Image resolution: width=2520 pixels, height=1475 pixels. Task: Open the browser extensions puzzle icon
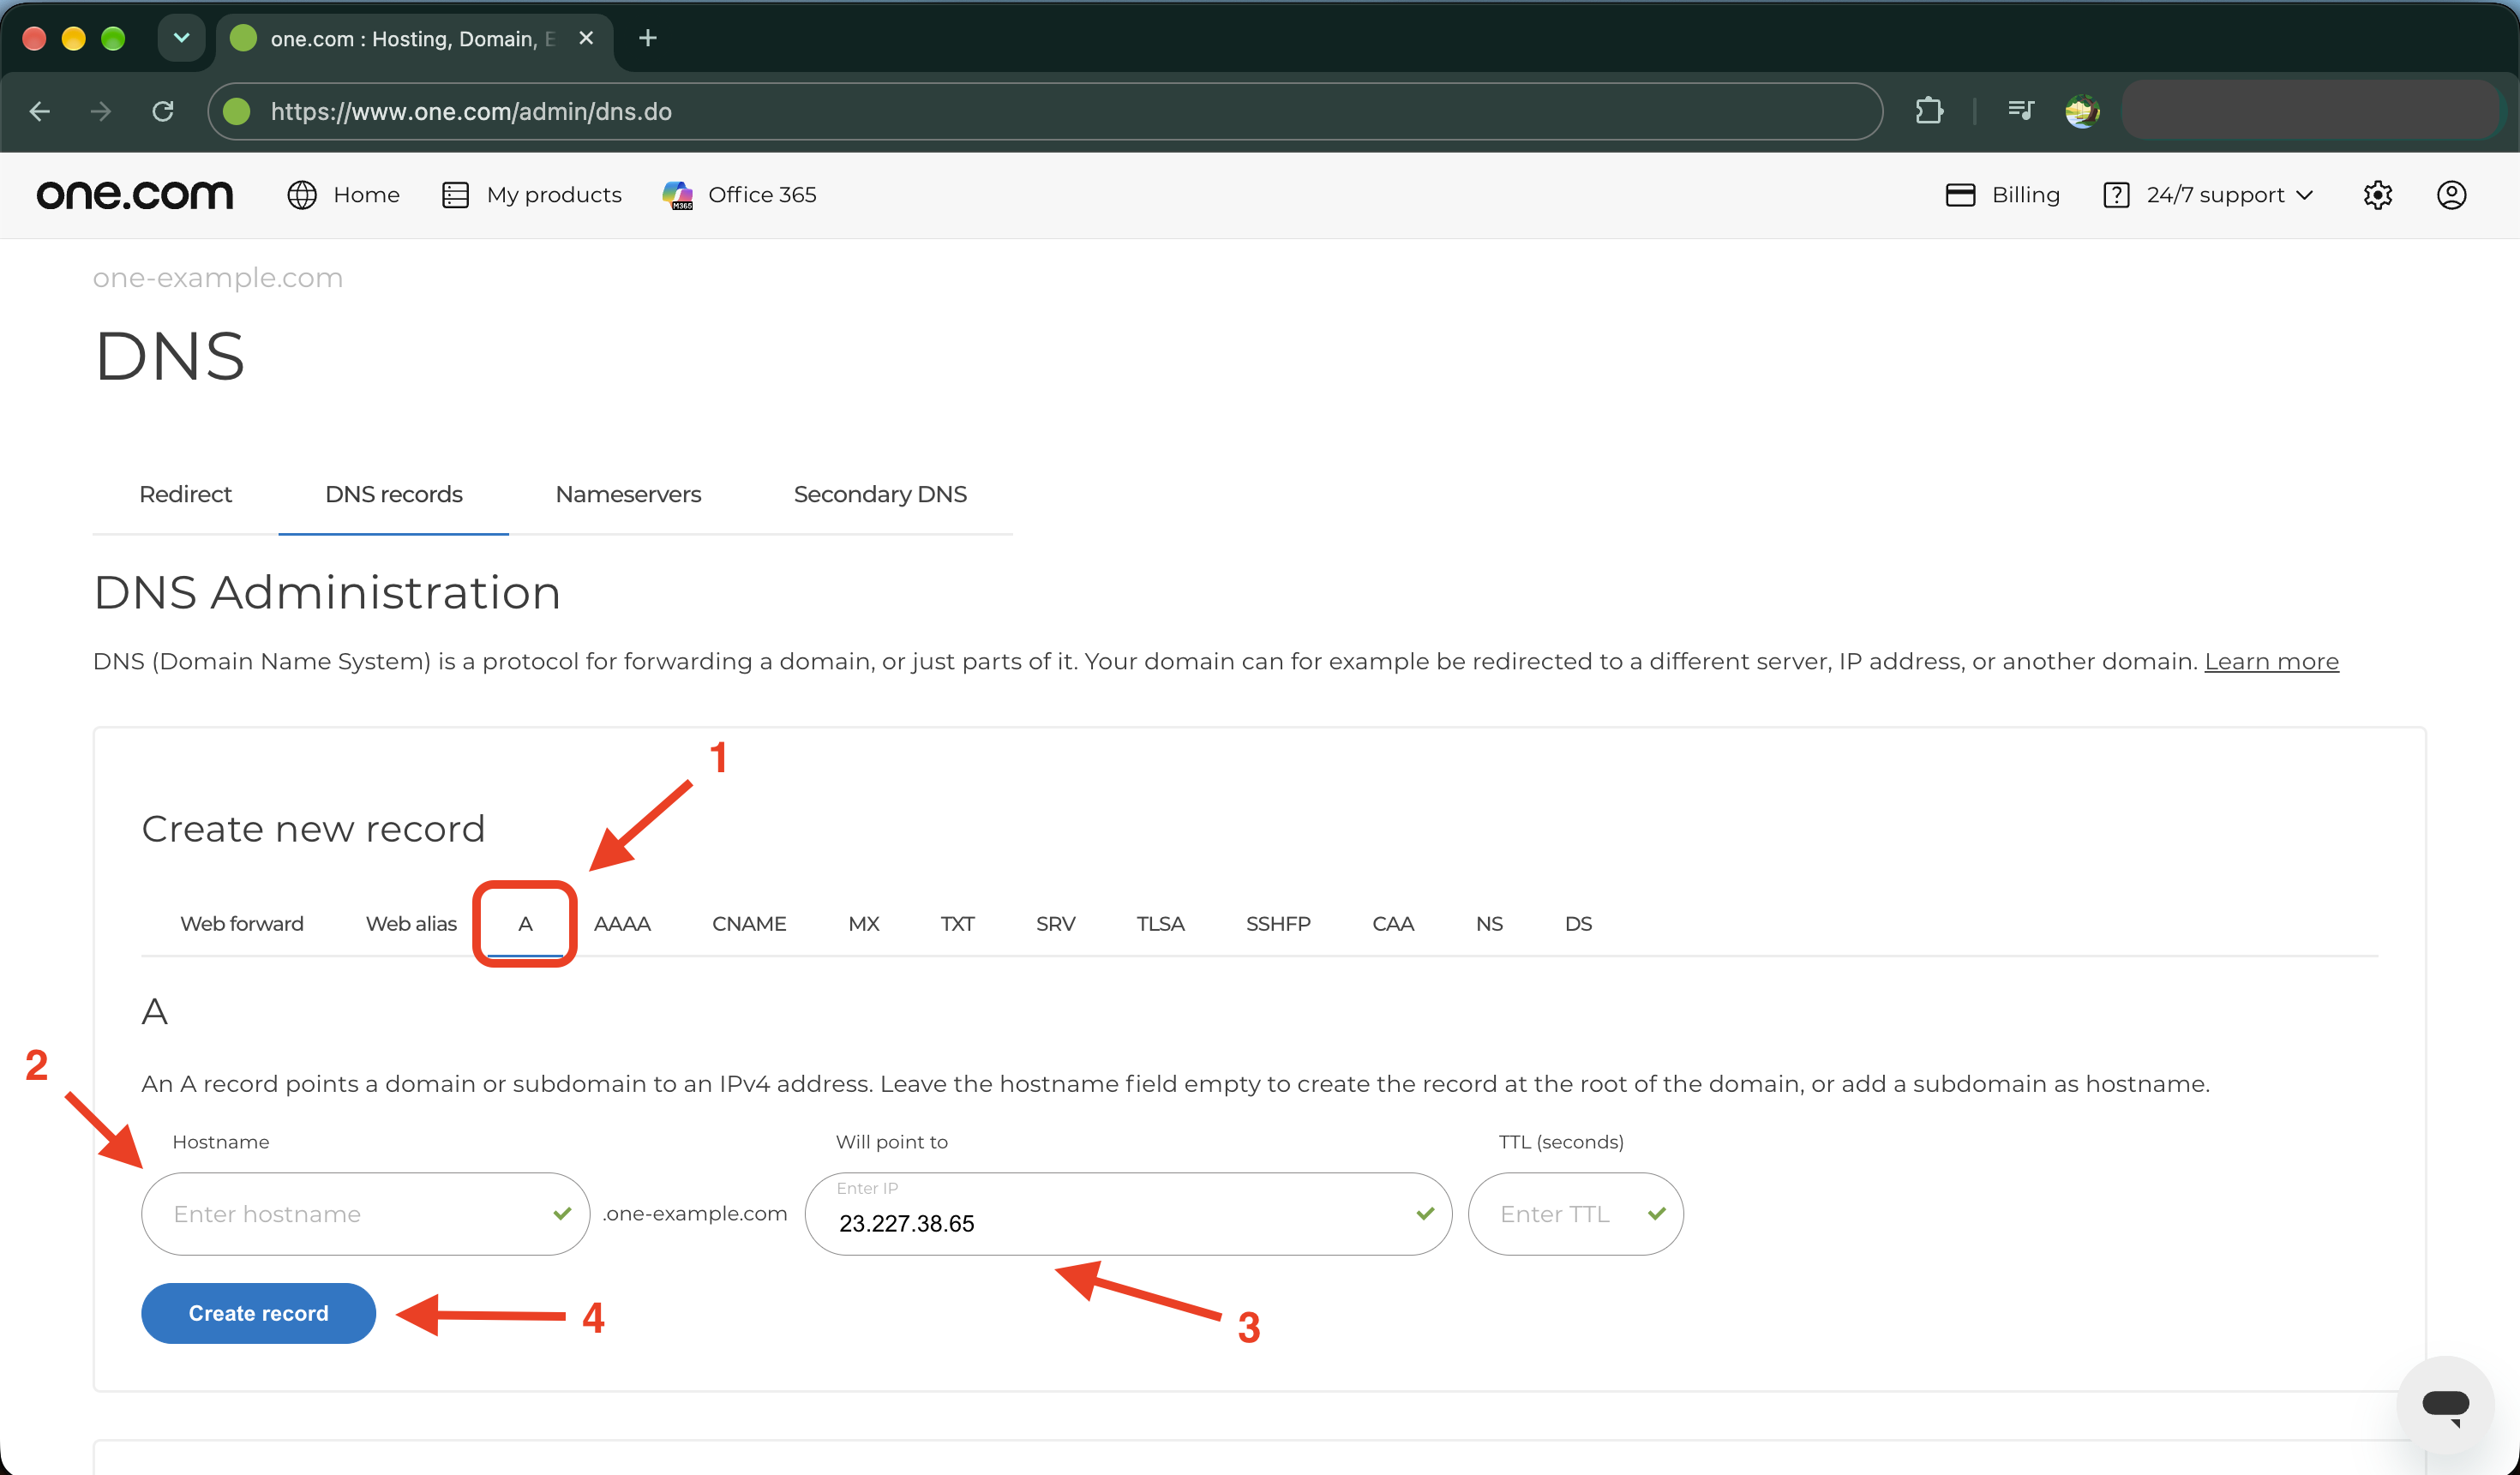(x=1929, y=111)
